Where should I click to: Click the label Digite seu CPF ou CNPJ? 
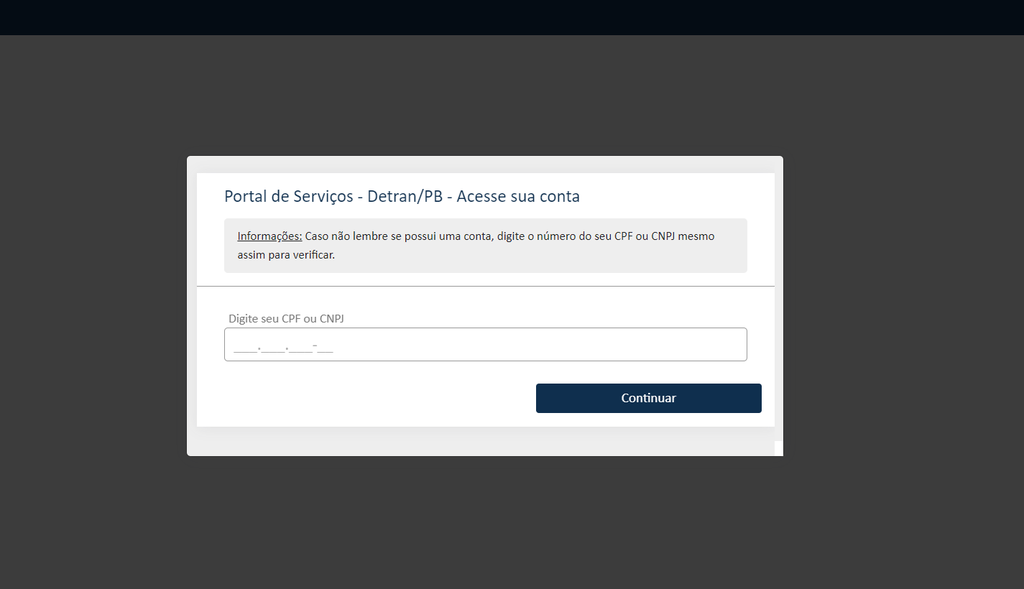tap(286, 319)
